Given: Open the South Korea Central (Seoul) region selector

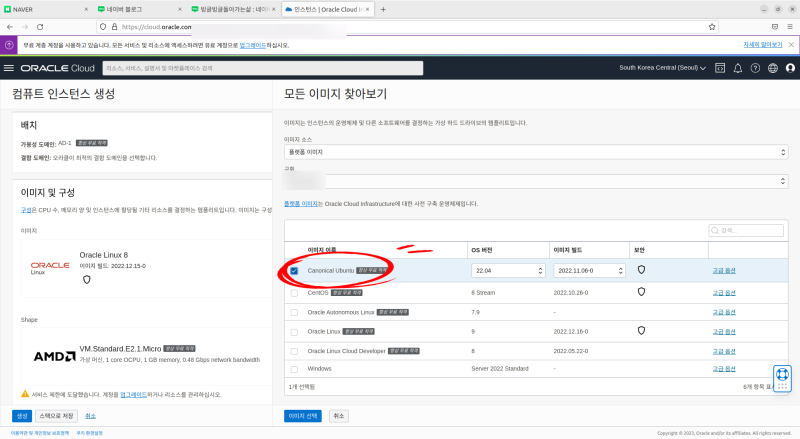Looking at the screenshot, I should click(x=662, y=68).
